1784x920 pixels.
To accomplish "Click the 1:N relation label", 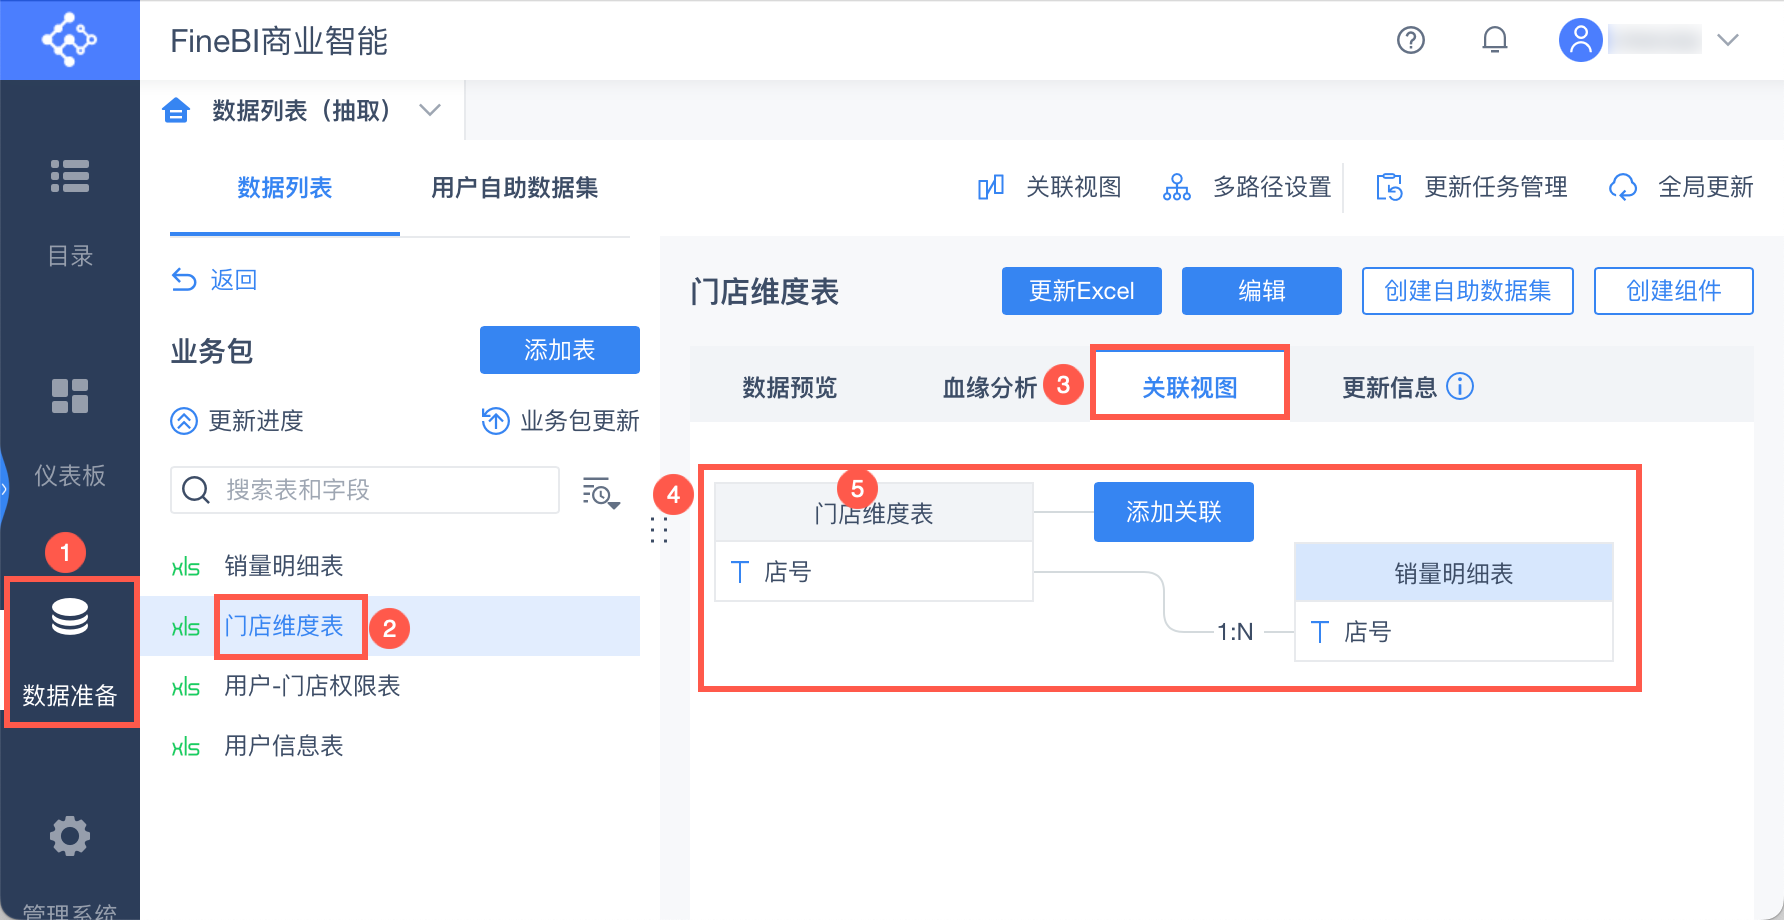I will pyautogui.click(x=1235, y=632).
